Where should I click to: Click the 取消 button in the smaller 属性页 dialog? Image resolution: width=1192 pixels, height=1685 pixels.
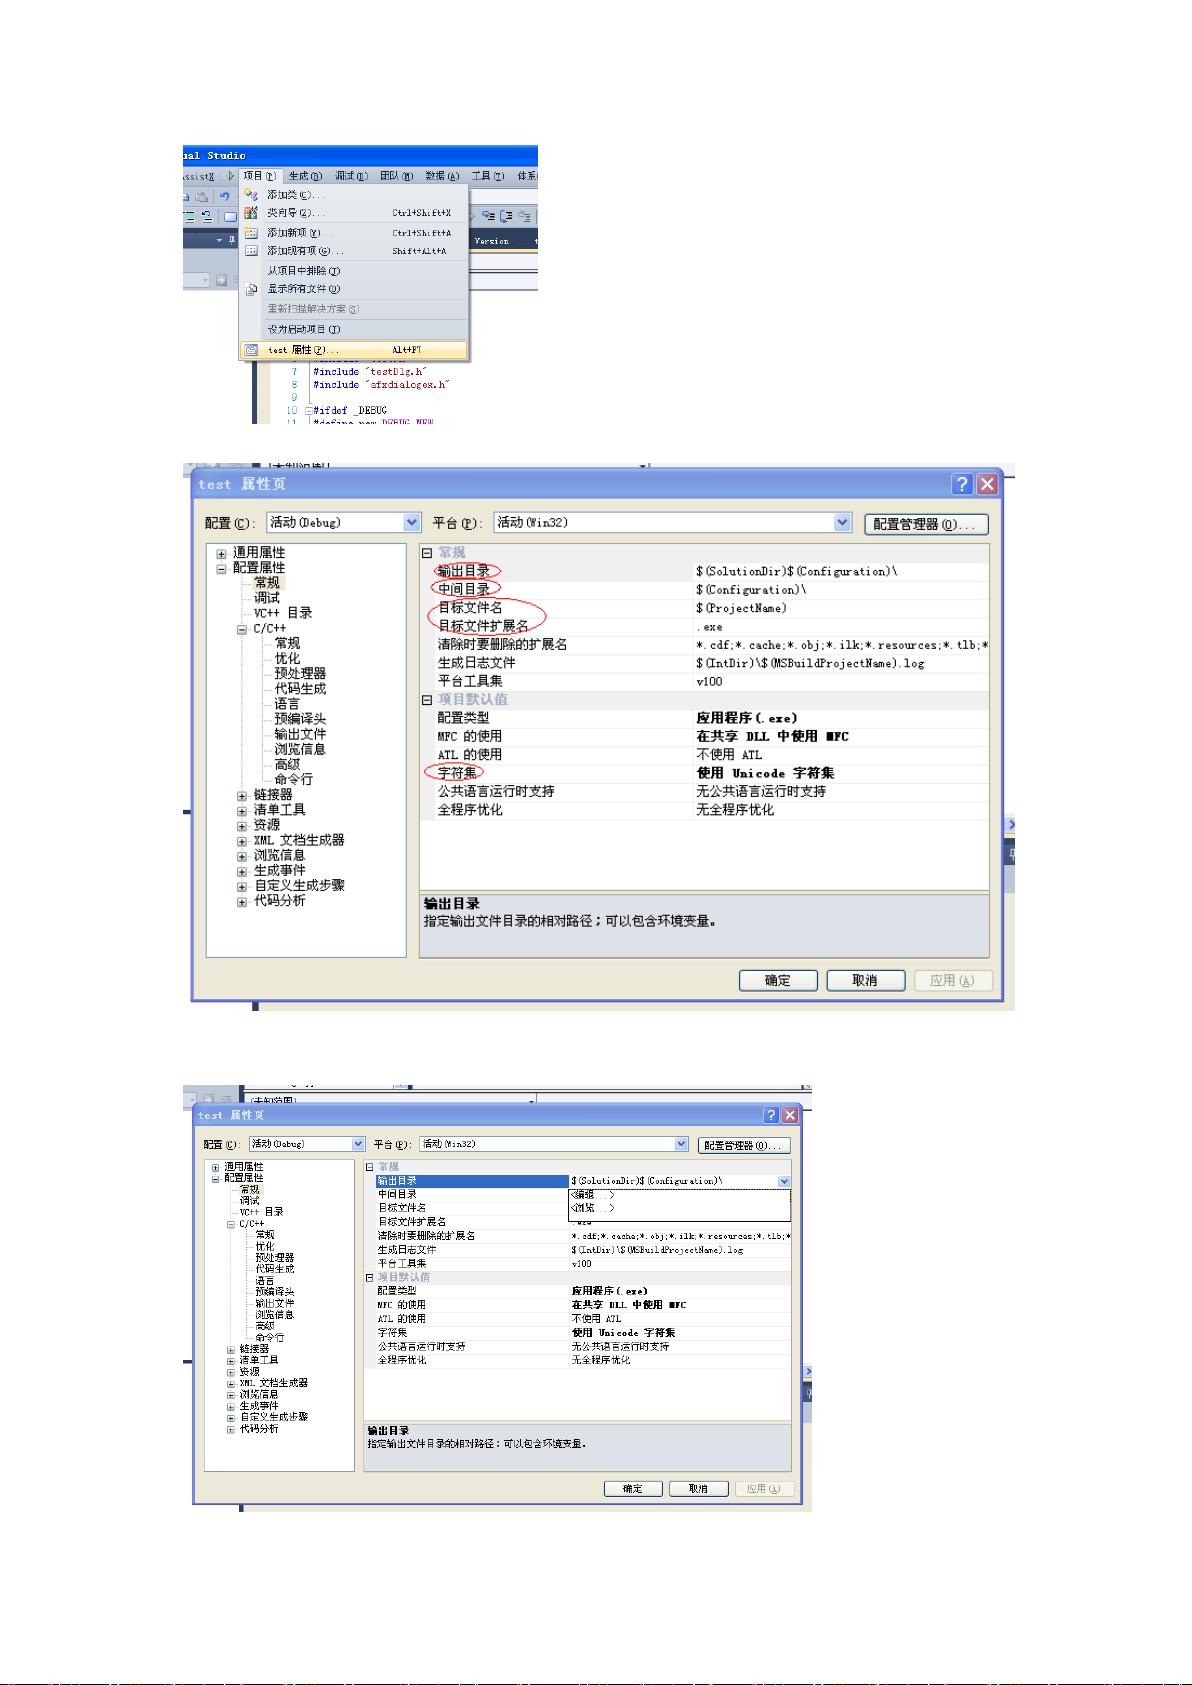coord(698,1489)
